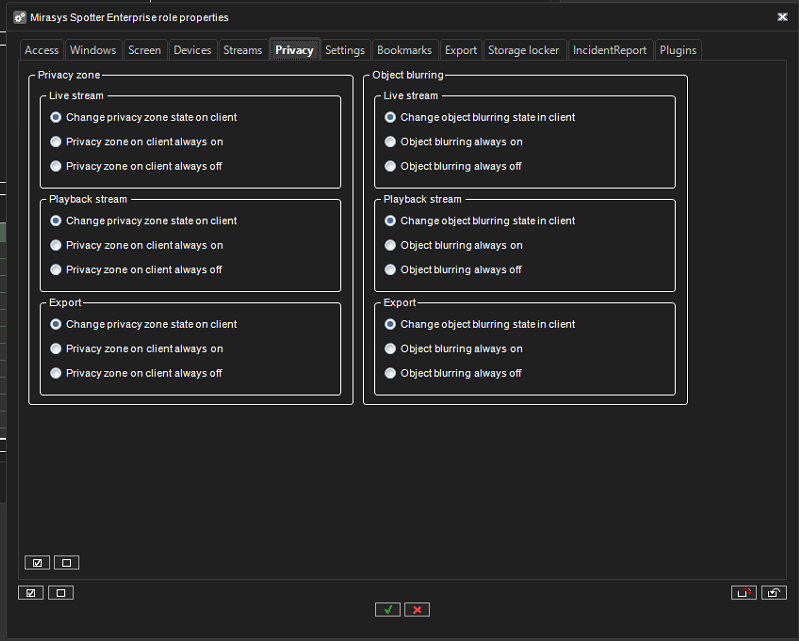
Task: Select live stream 'Object blurring always off'
Action: click(391, 166)
